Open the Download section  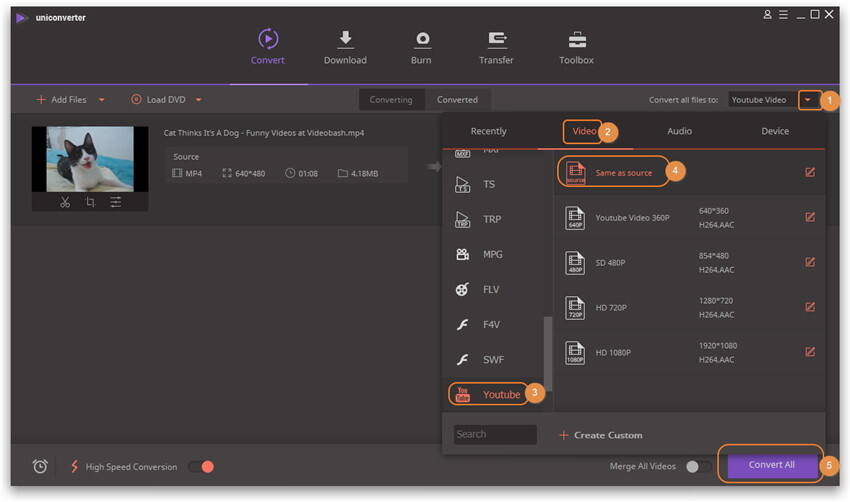click(345, 47)
